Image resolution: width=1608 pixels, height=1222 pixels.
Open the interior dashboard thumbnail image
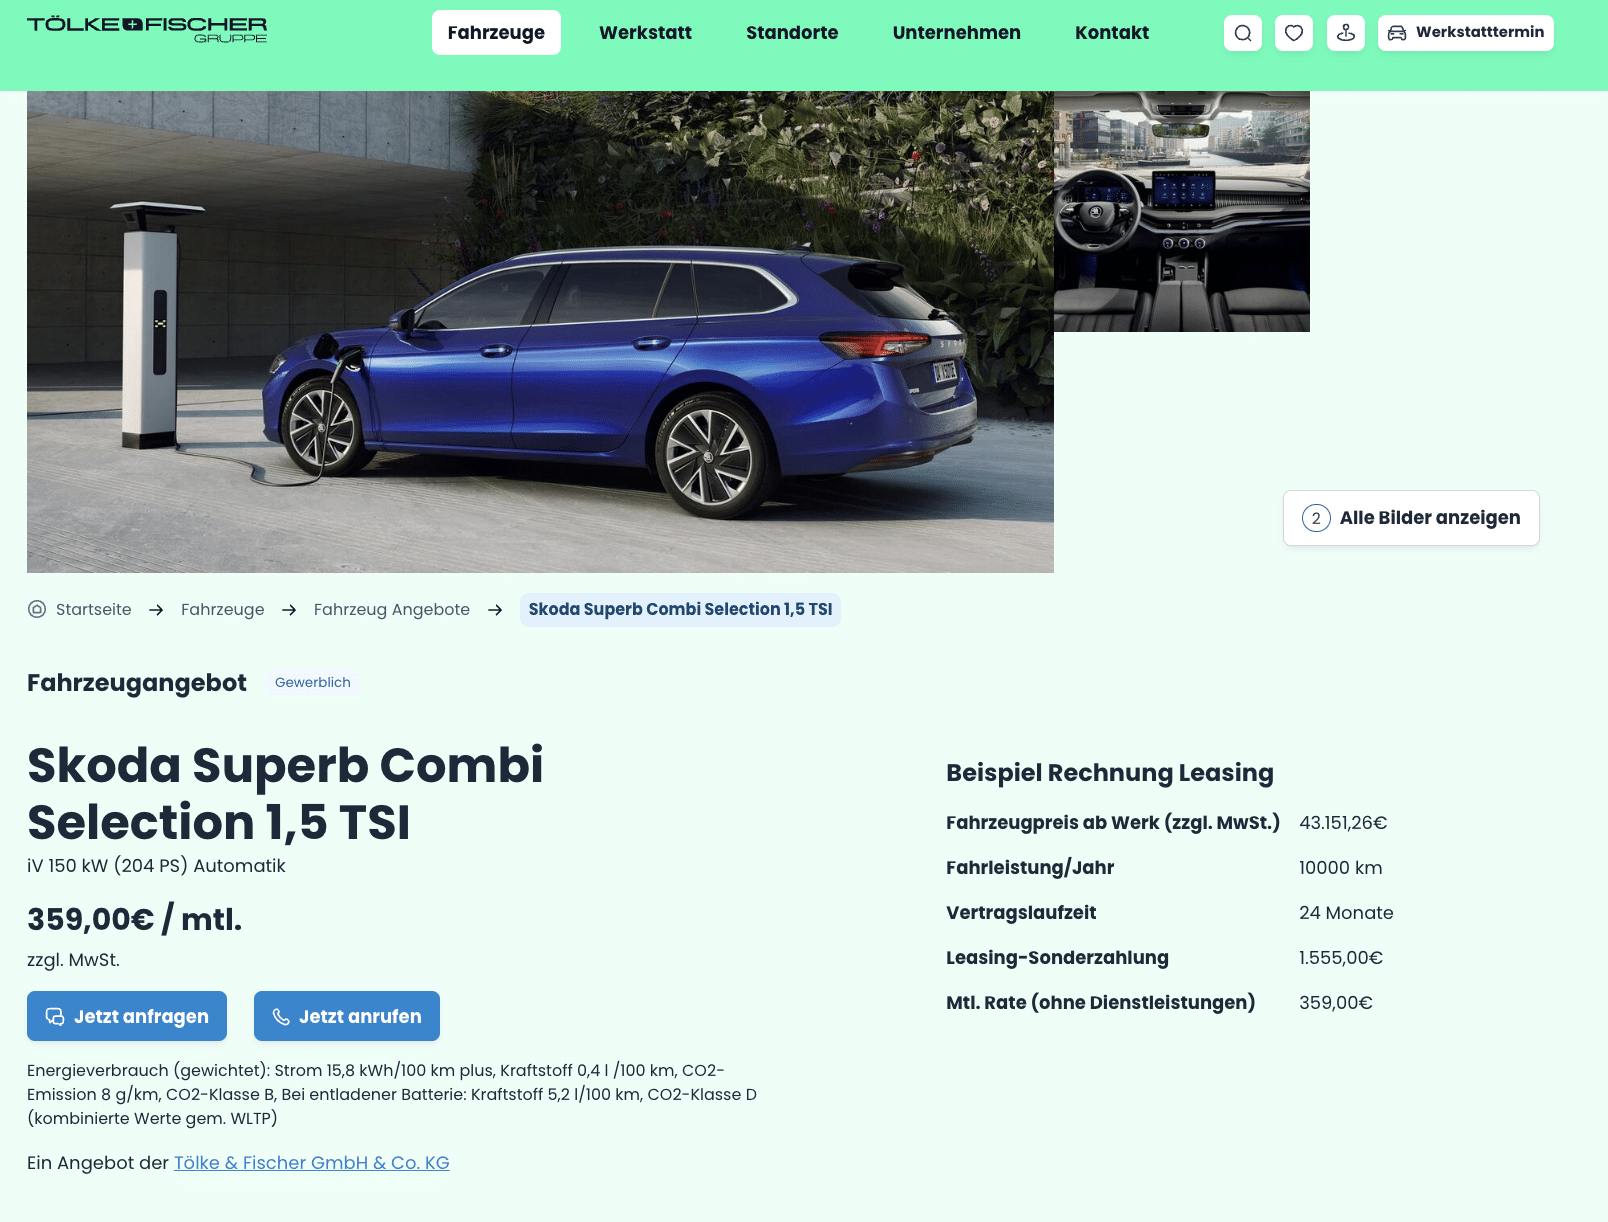tap(1182, 212)
